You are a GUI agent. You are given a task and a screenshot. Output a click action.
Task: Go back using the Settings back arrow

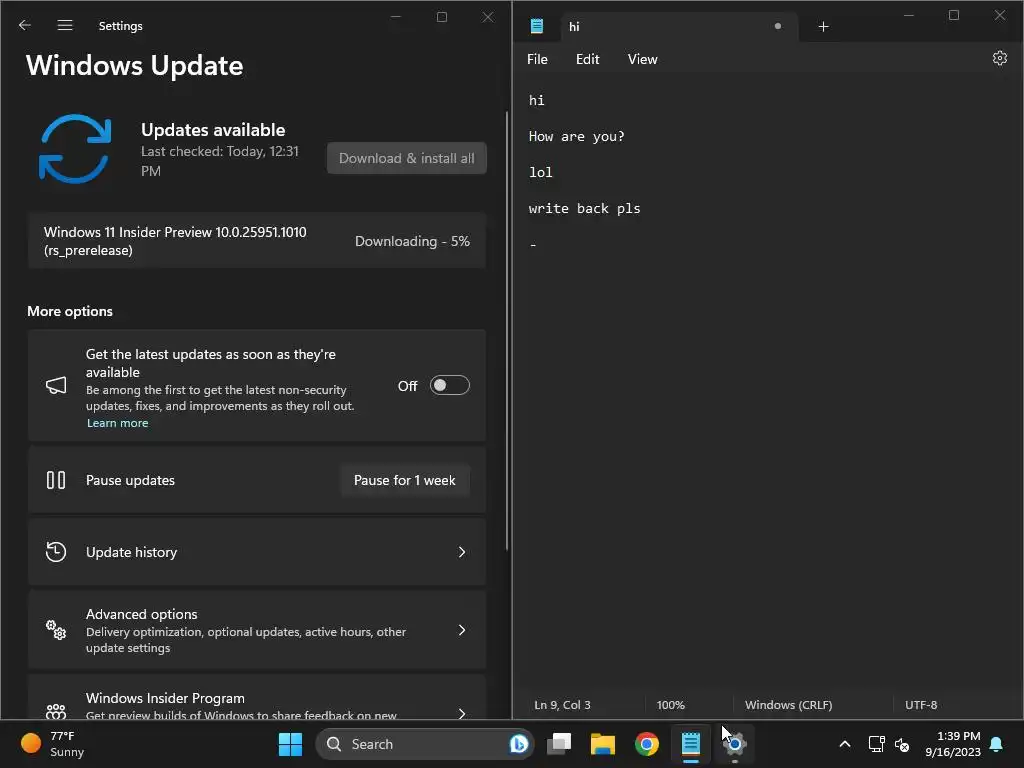(25, 25)
